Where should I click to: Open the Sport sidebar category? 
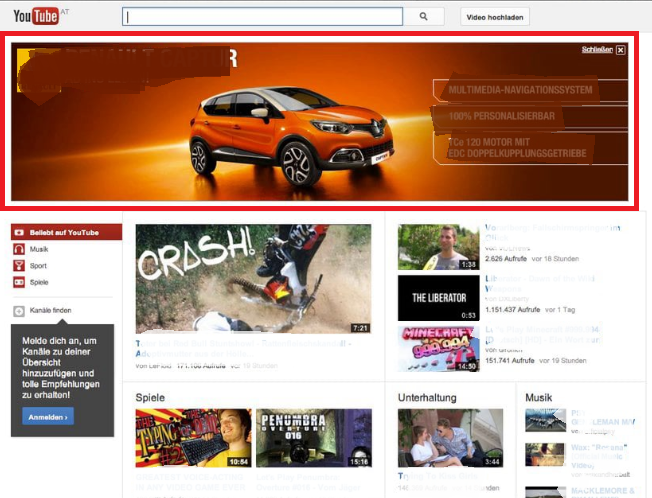click(x=38, y=266)
